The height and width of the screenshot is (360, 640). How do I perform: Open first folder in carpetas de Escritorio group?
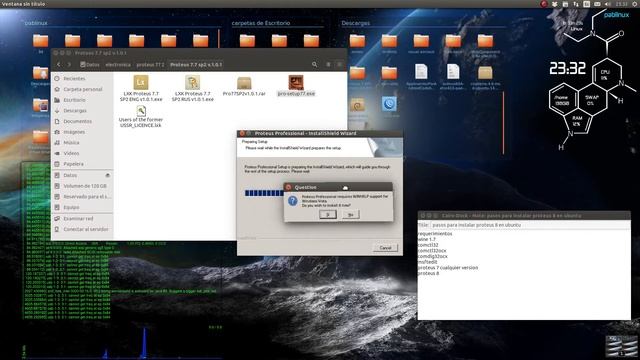247,41
